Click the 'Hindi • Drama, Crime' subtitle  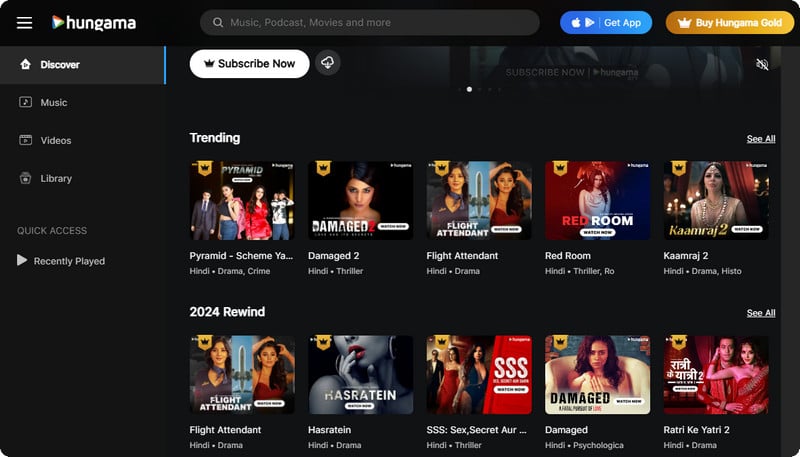click(x=230, y=271)
